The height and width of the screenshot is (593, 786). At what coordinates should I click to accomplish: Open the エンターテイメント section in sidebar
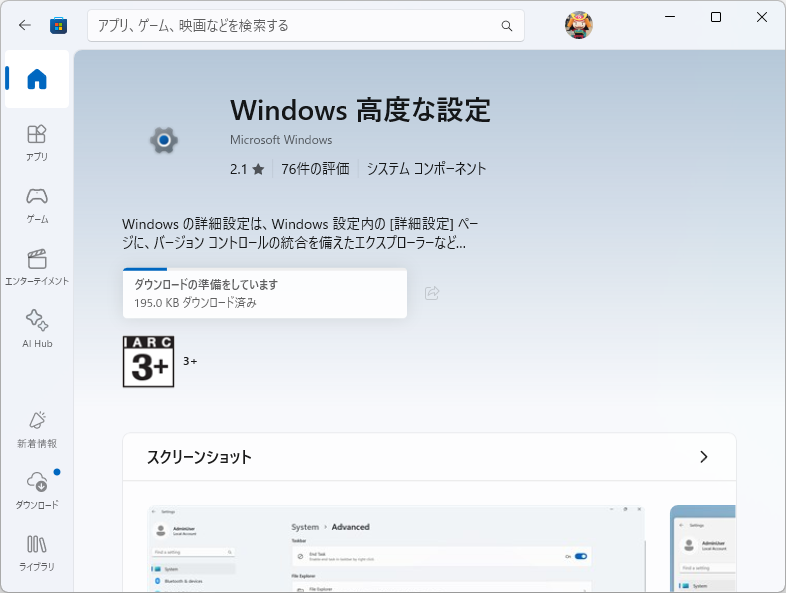(37, 268)
